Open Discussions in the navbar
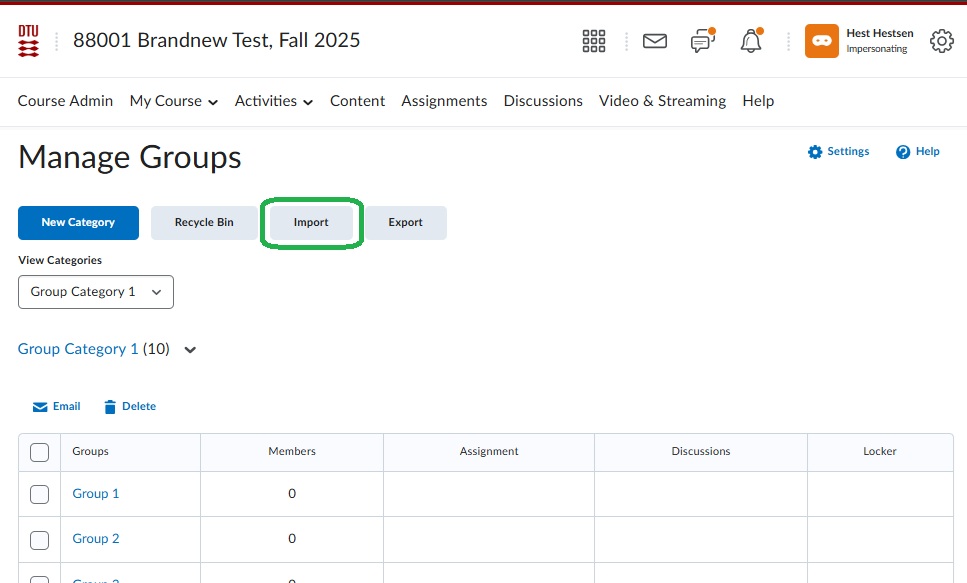Screen dimensions: 967x583 (x=543, y=101)
